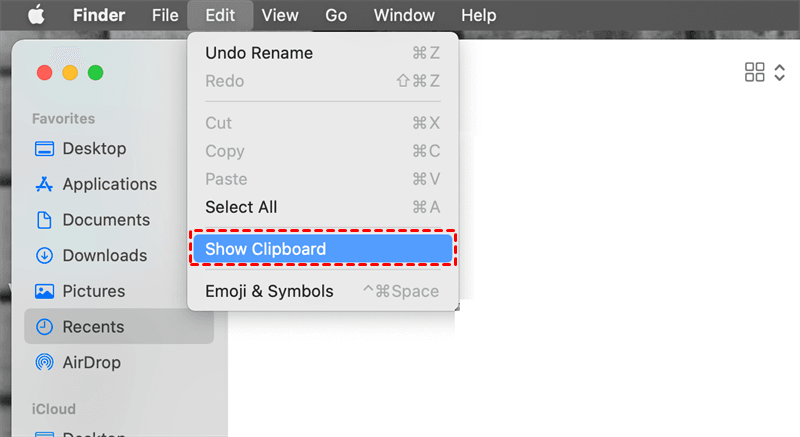
Task: Click the Applications icon in sidebar
Action: click(x=44, y=184)
